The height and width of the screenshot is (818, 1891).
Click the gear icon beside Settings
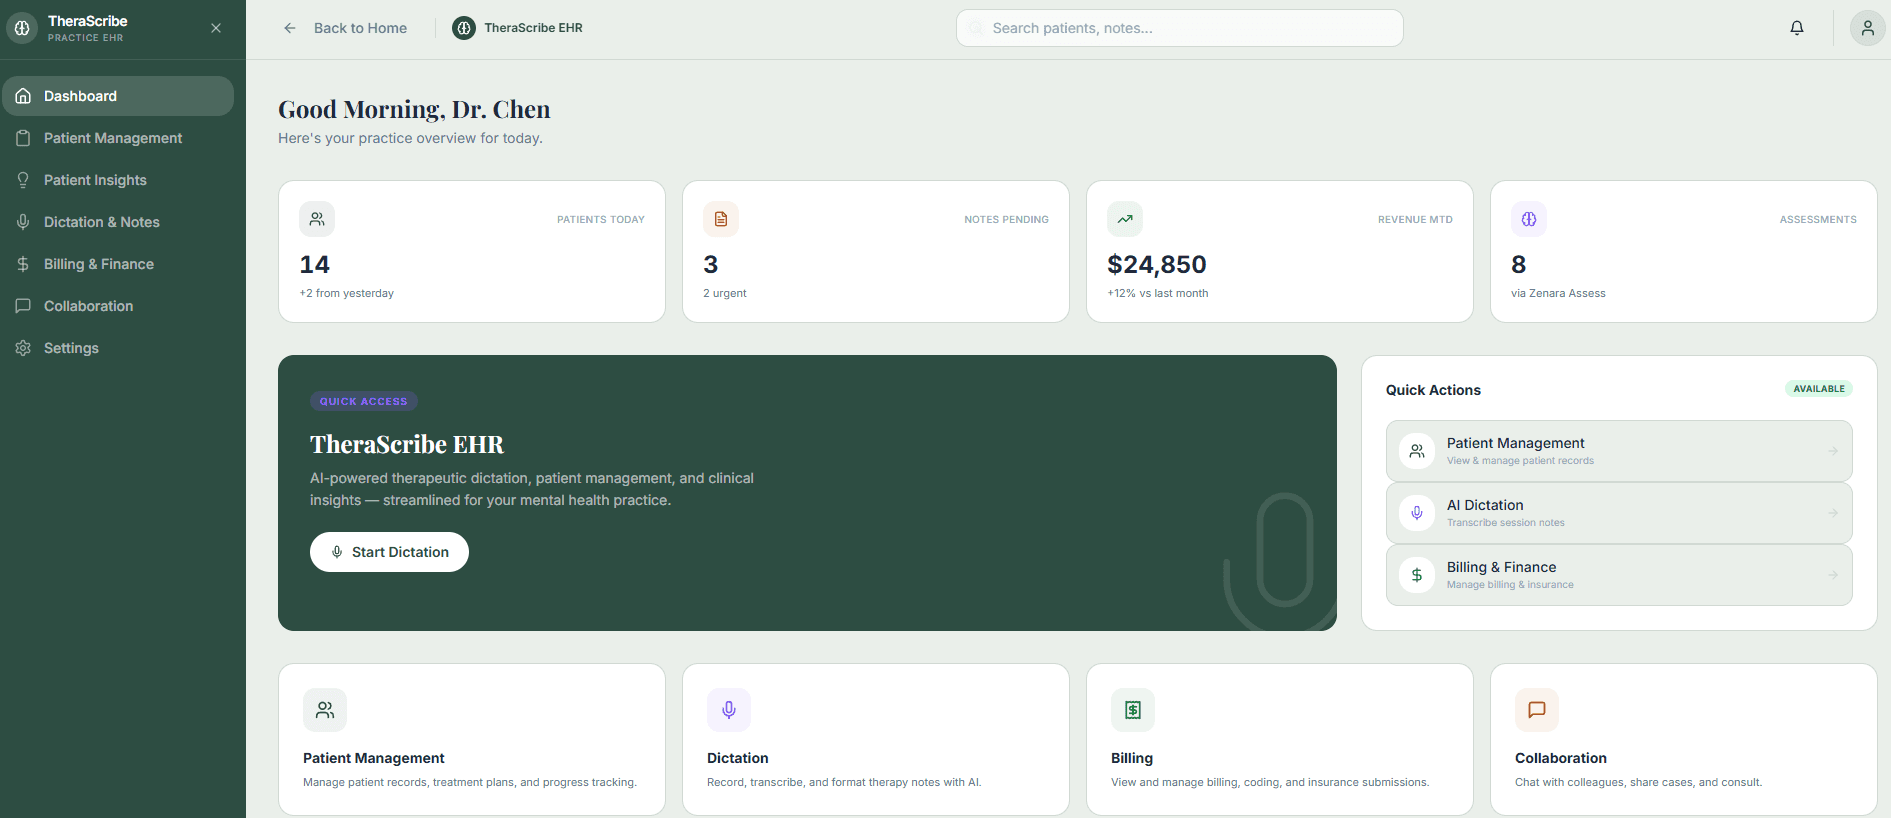tap(23, 348)
